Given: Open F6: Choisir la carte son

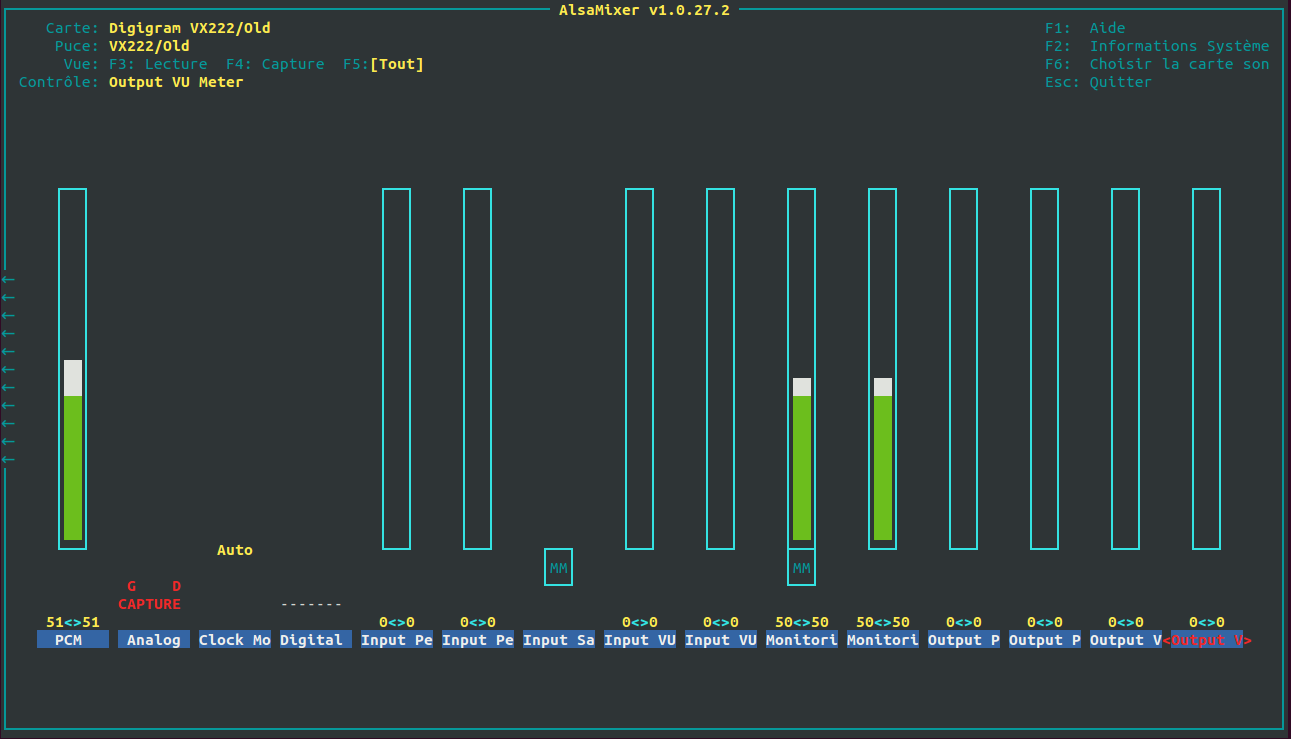Looking at the screenshot, I should [1157, 64].
